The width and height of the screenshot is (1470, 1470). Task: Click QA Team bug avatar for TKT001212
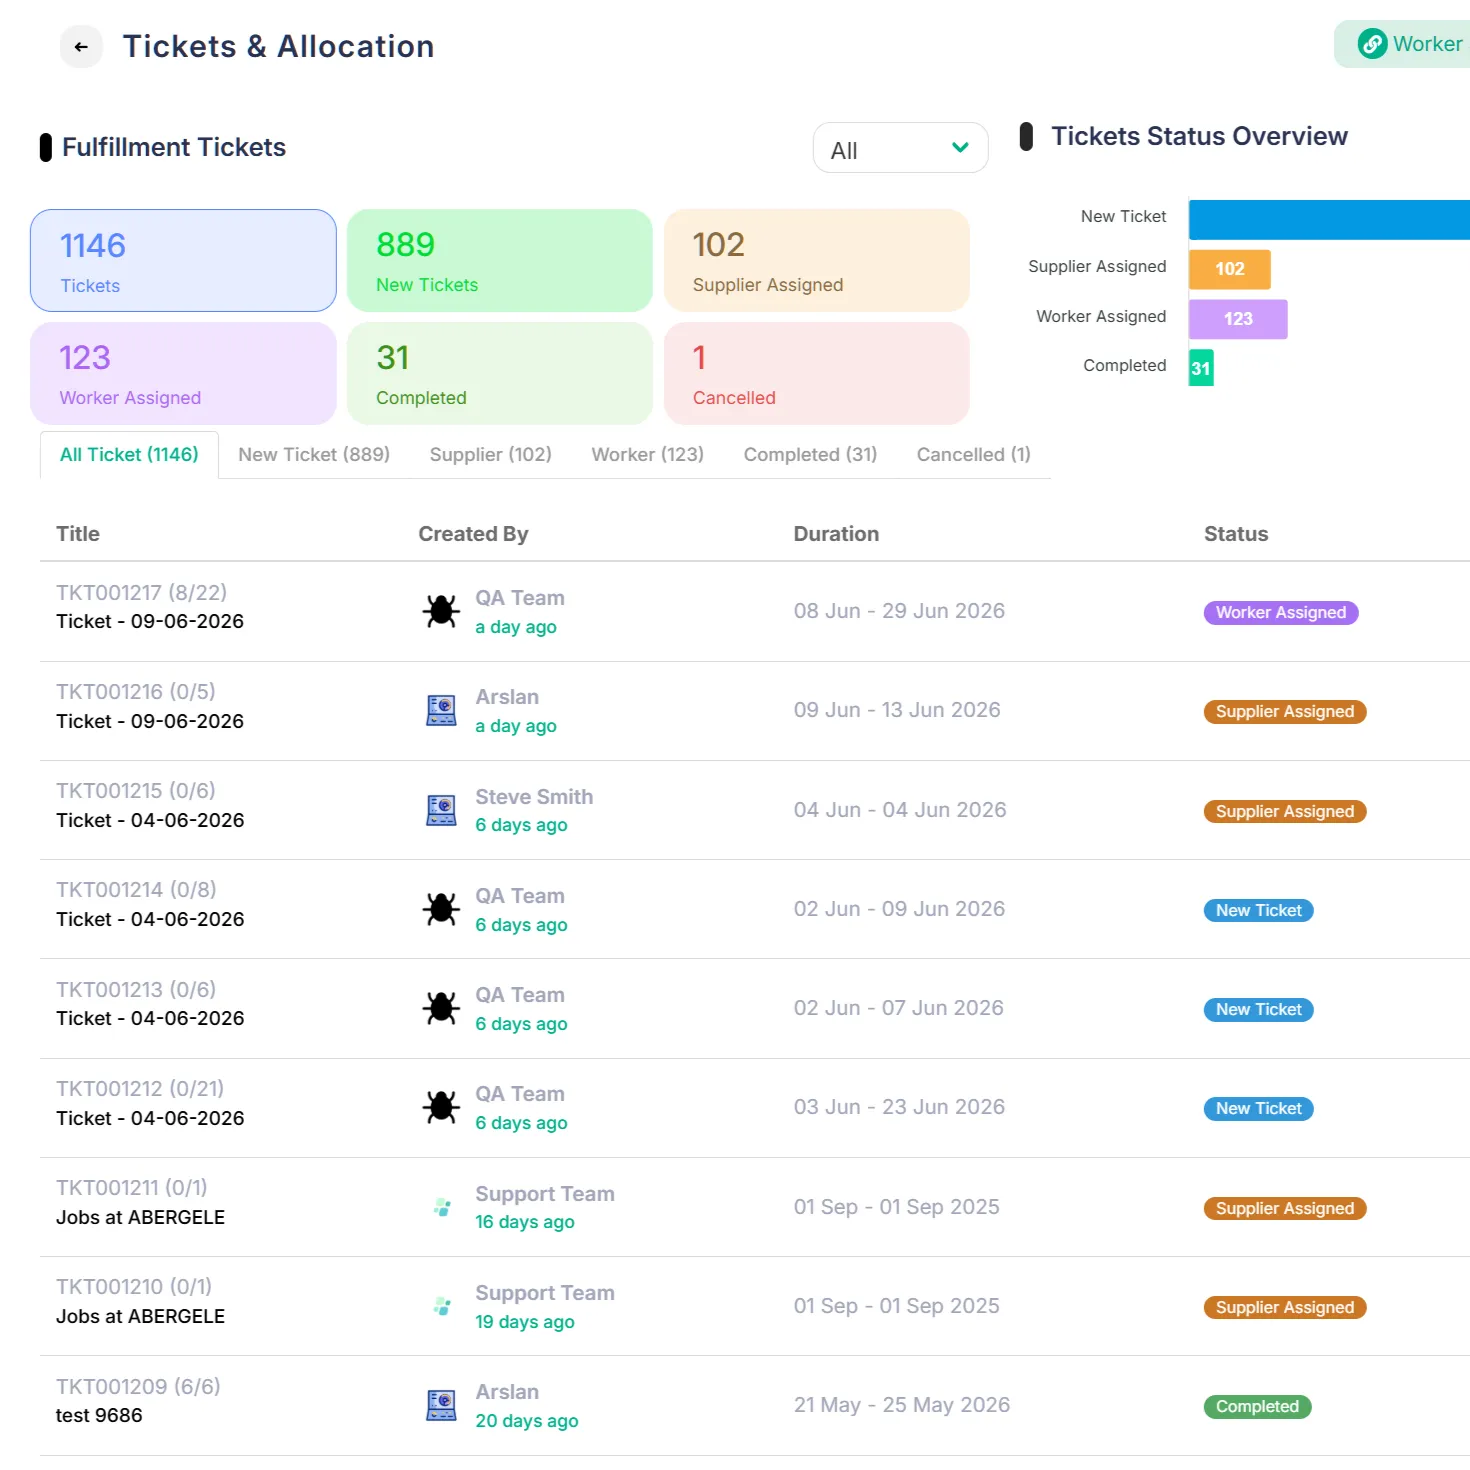click(x=441, y=1107)
